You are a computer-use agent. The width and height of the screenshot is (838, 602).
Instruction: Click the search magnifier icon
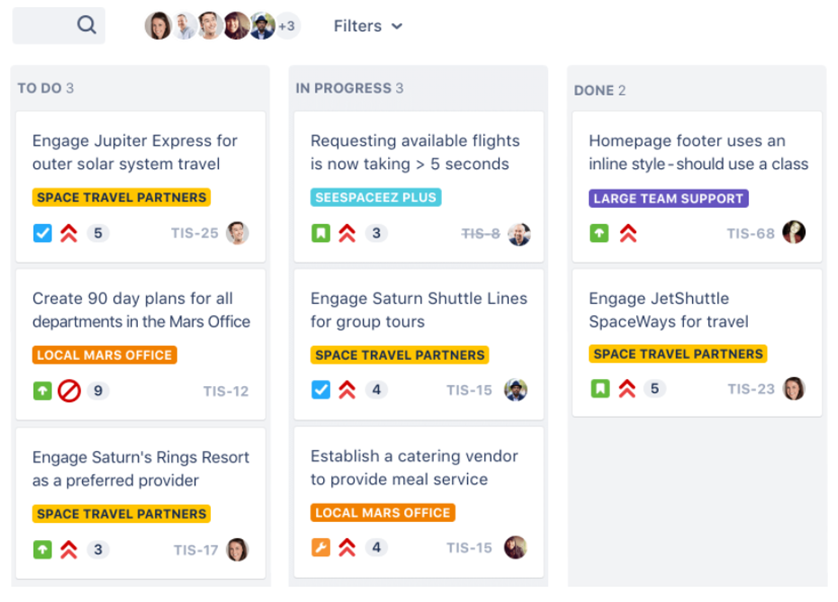(x=86, y=25)
